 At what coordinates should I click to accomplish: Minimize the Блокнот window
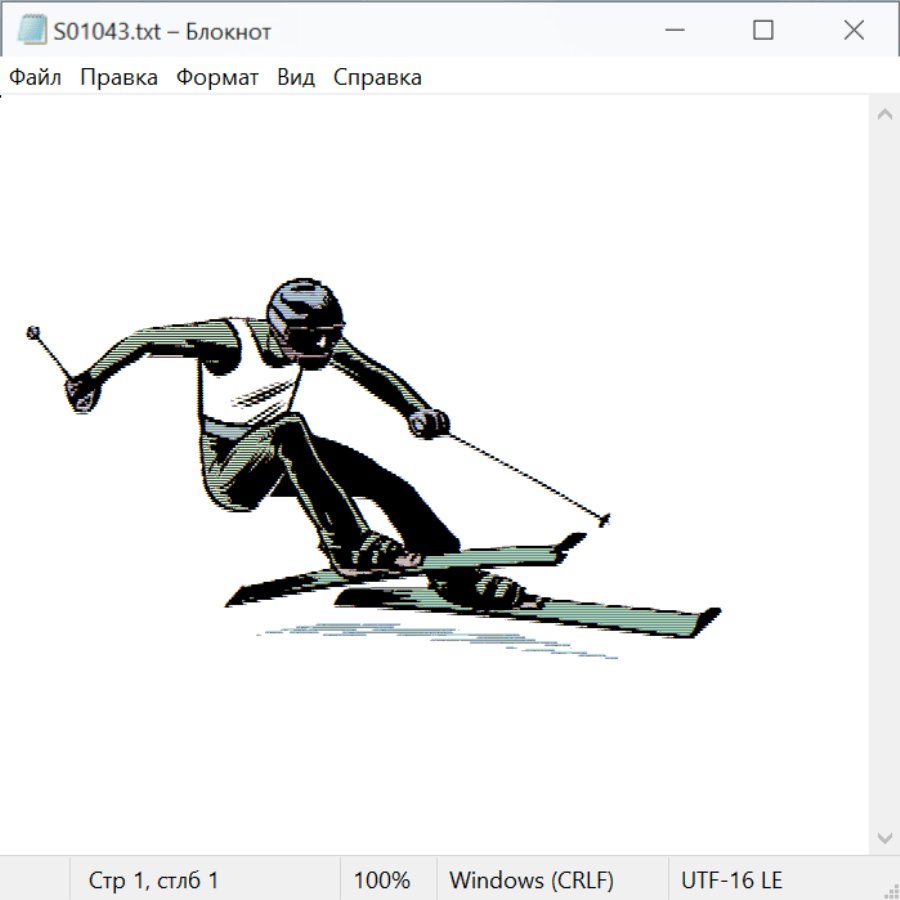(675, 31)
